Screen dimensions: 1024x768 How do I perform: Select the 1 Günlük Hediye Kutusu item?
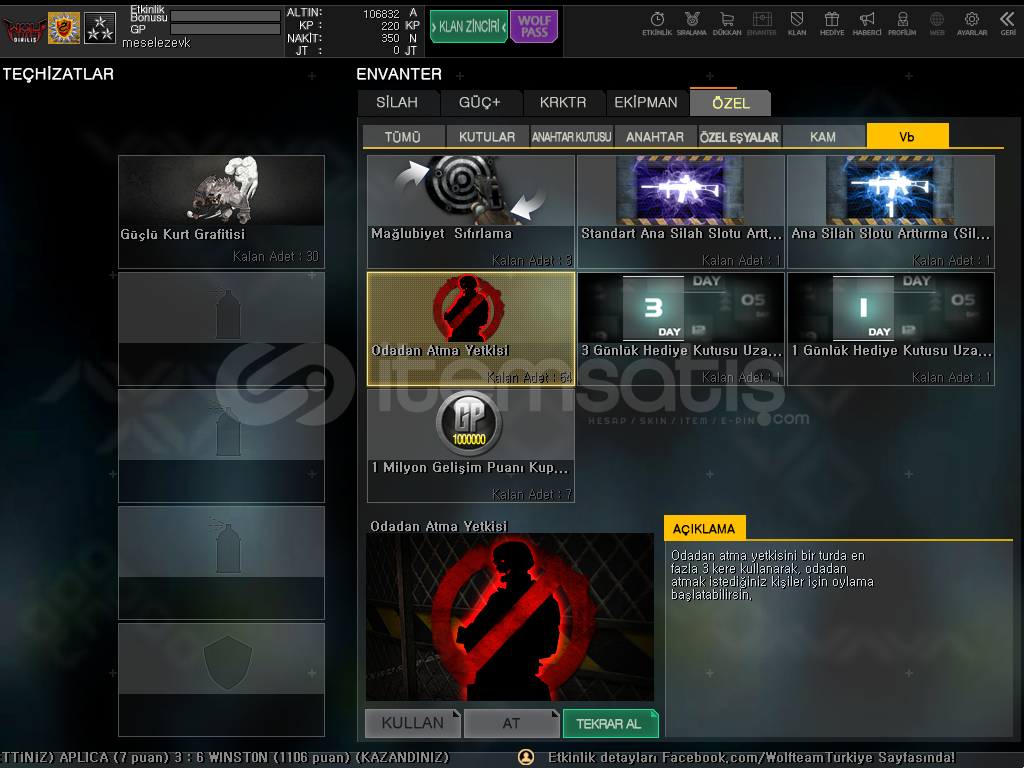coord(891,329)
